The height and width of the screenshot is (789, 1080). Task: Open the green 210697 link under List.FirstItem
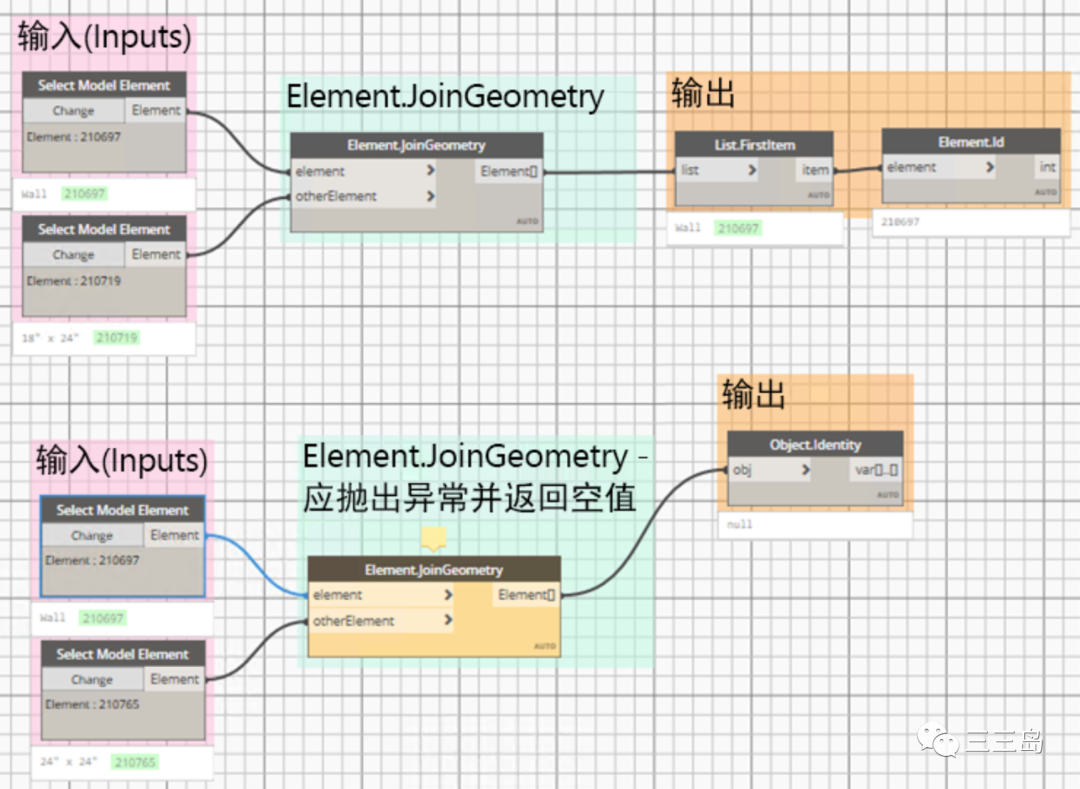738,228
